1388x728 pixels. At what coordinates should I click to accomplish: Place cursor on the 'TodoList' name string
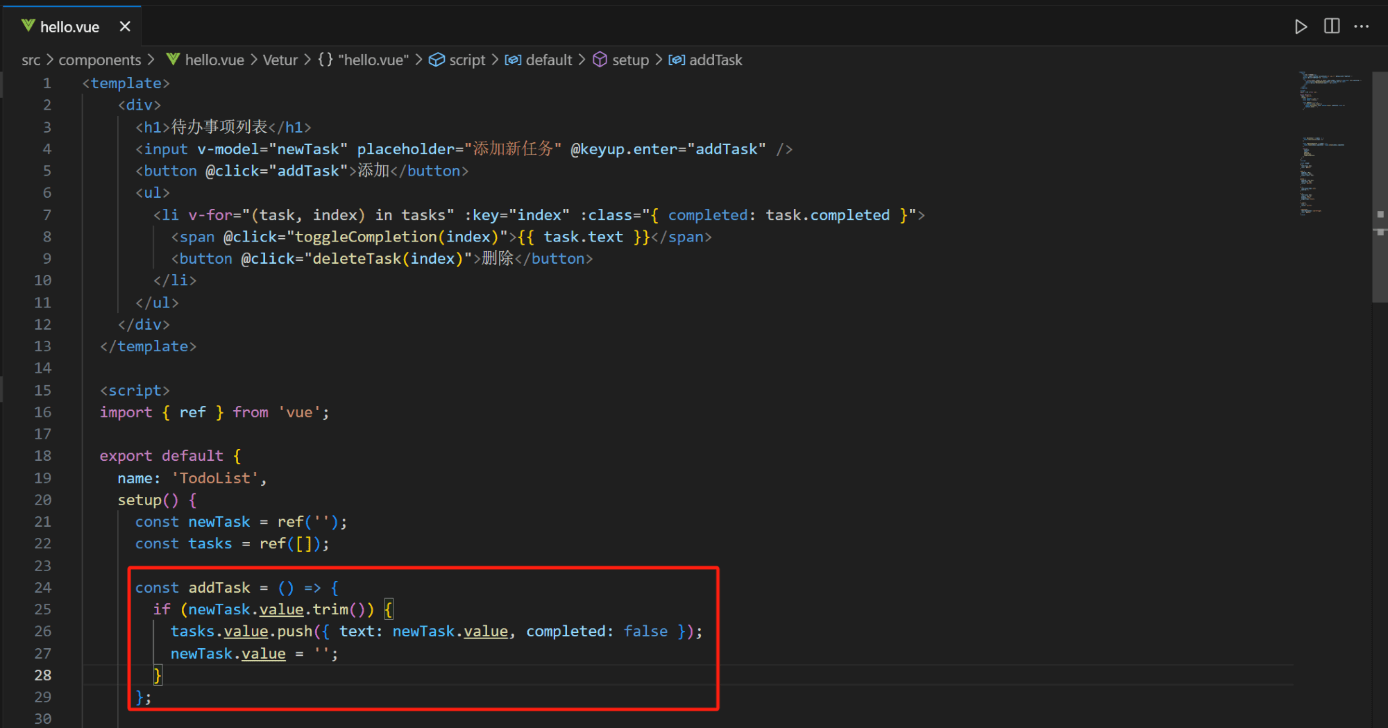coord(218,478)
